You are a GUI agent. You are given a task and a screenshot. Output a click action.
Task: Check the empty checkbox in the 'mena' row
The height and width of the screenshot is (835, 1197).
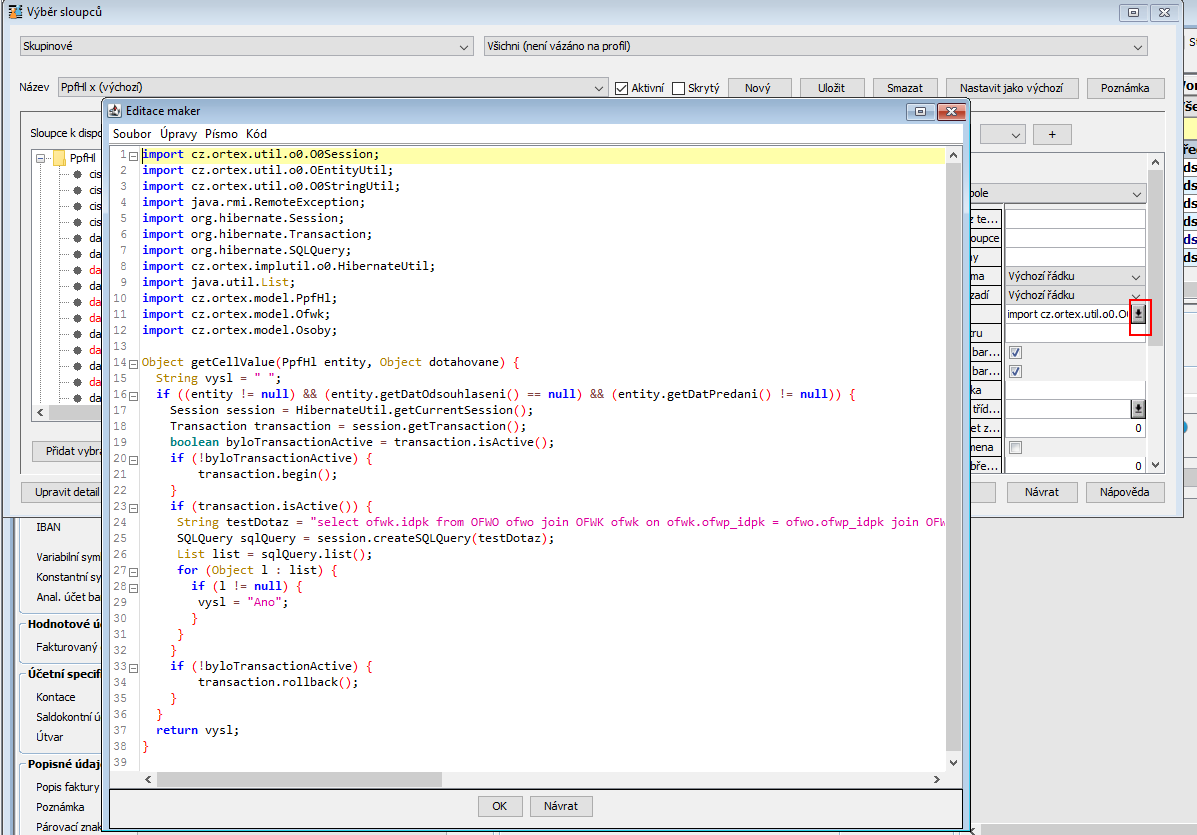1015,447
